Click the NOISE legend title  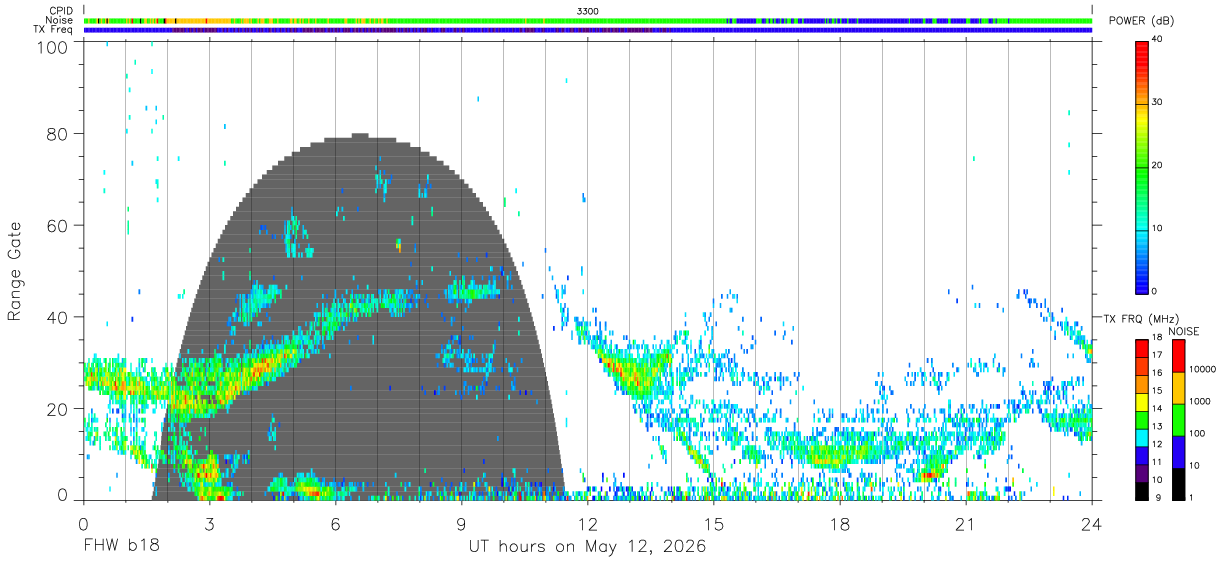[x=1185, y=331]
